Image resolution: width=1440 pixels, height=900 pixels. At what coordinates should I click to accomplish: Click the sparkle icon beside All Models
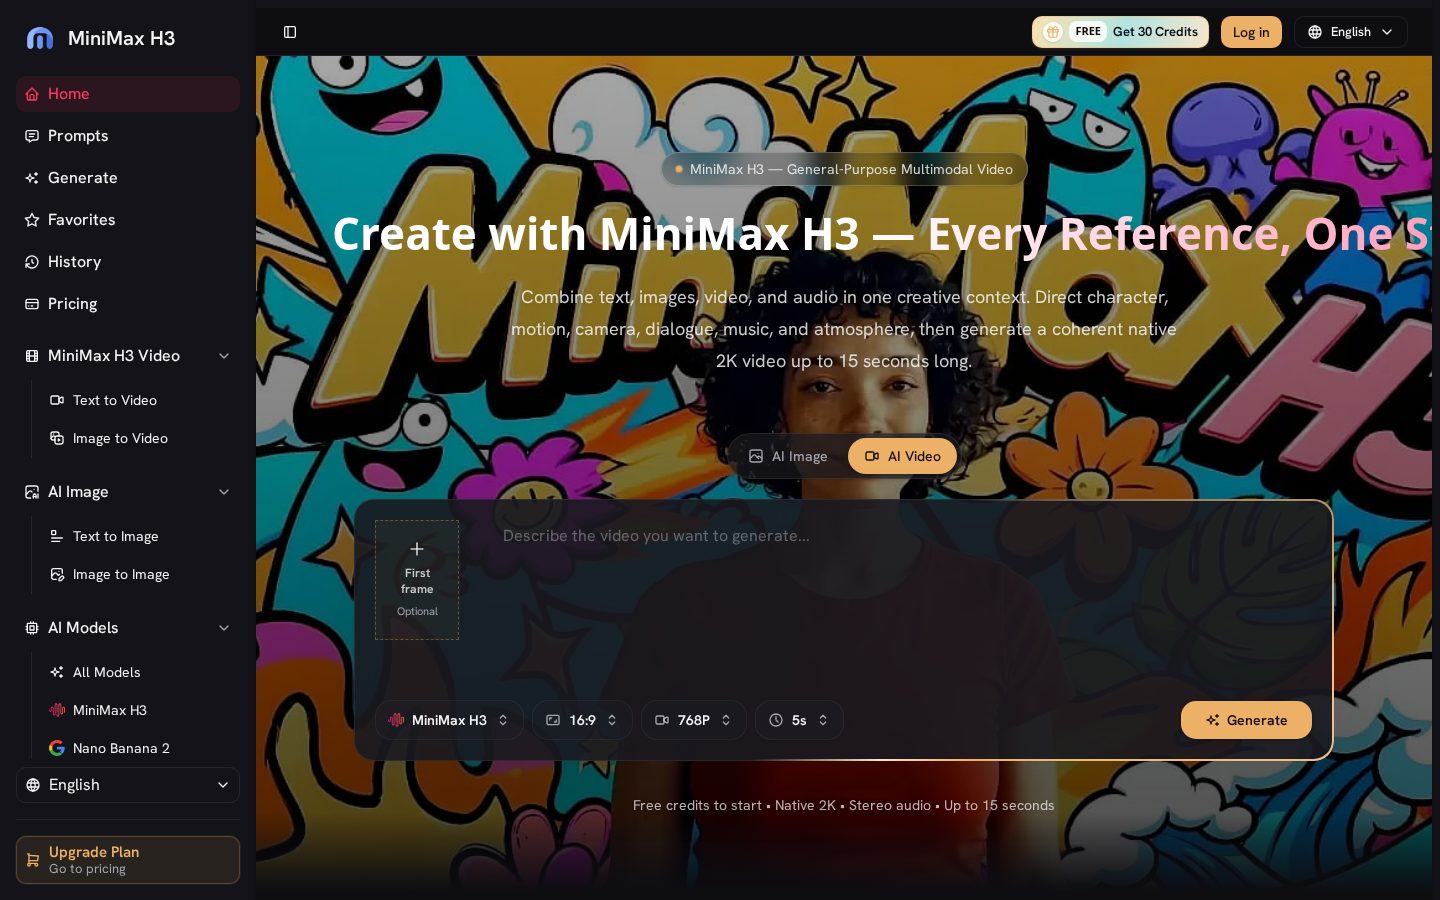tap(57, 672)
